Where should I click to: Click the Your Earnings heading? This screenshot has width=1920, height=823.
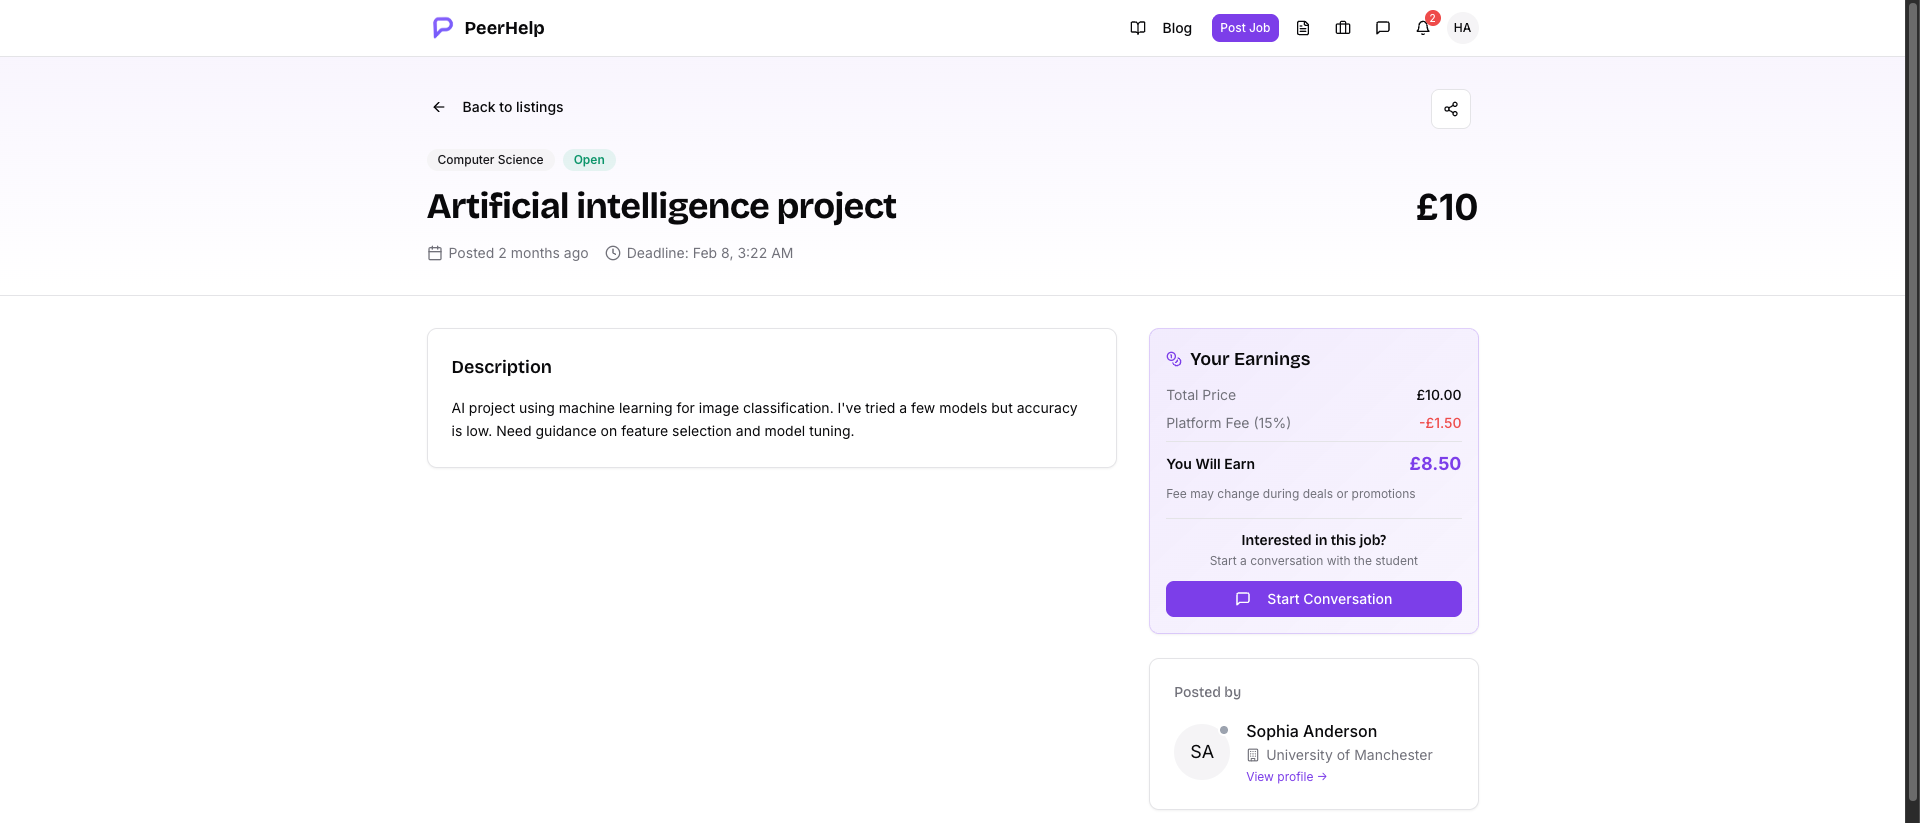(1250, 359)
